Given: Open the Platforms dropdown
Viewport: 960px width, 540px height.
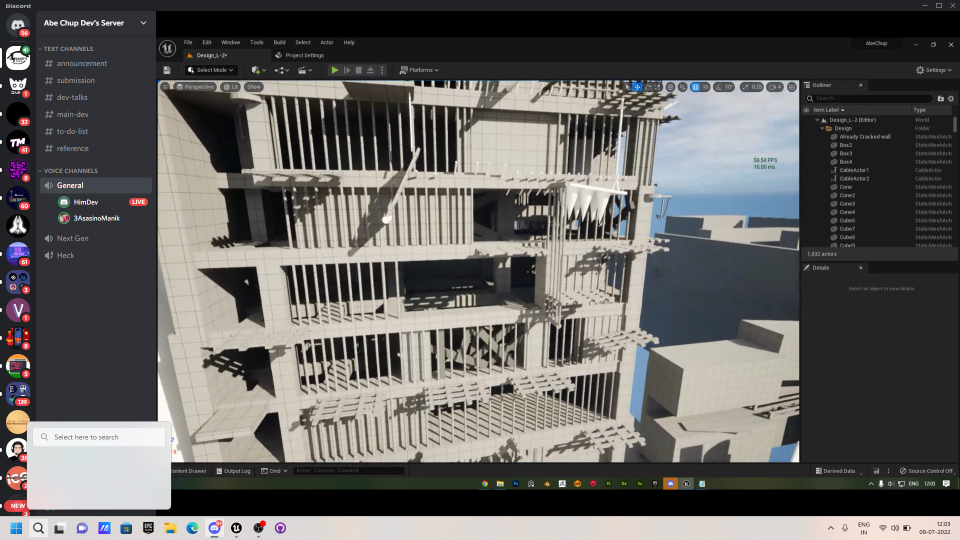Looking at the screenshot, I should tap(419, 70).
